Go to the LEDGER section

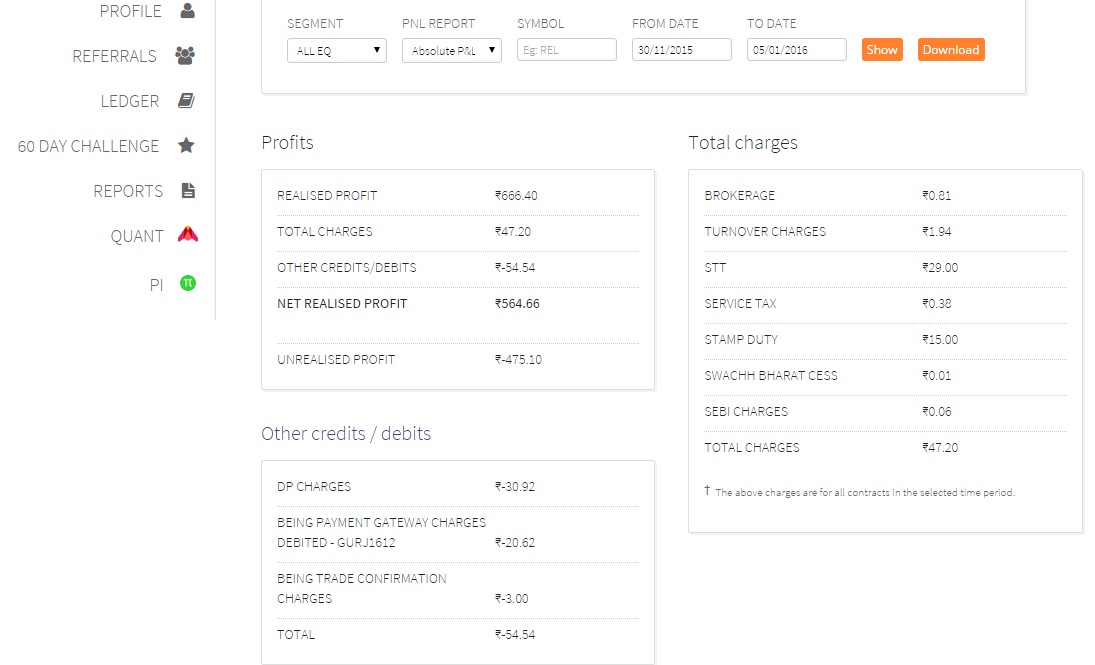click(x=130, y=101)
